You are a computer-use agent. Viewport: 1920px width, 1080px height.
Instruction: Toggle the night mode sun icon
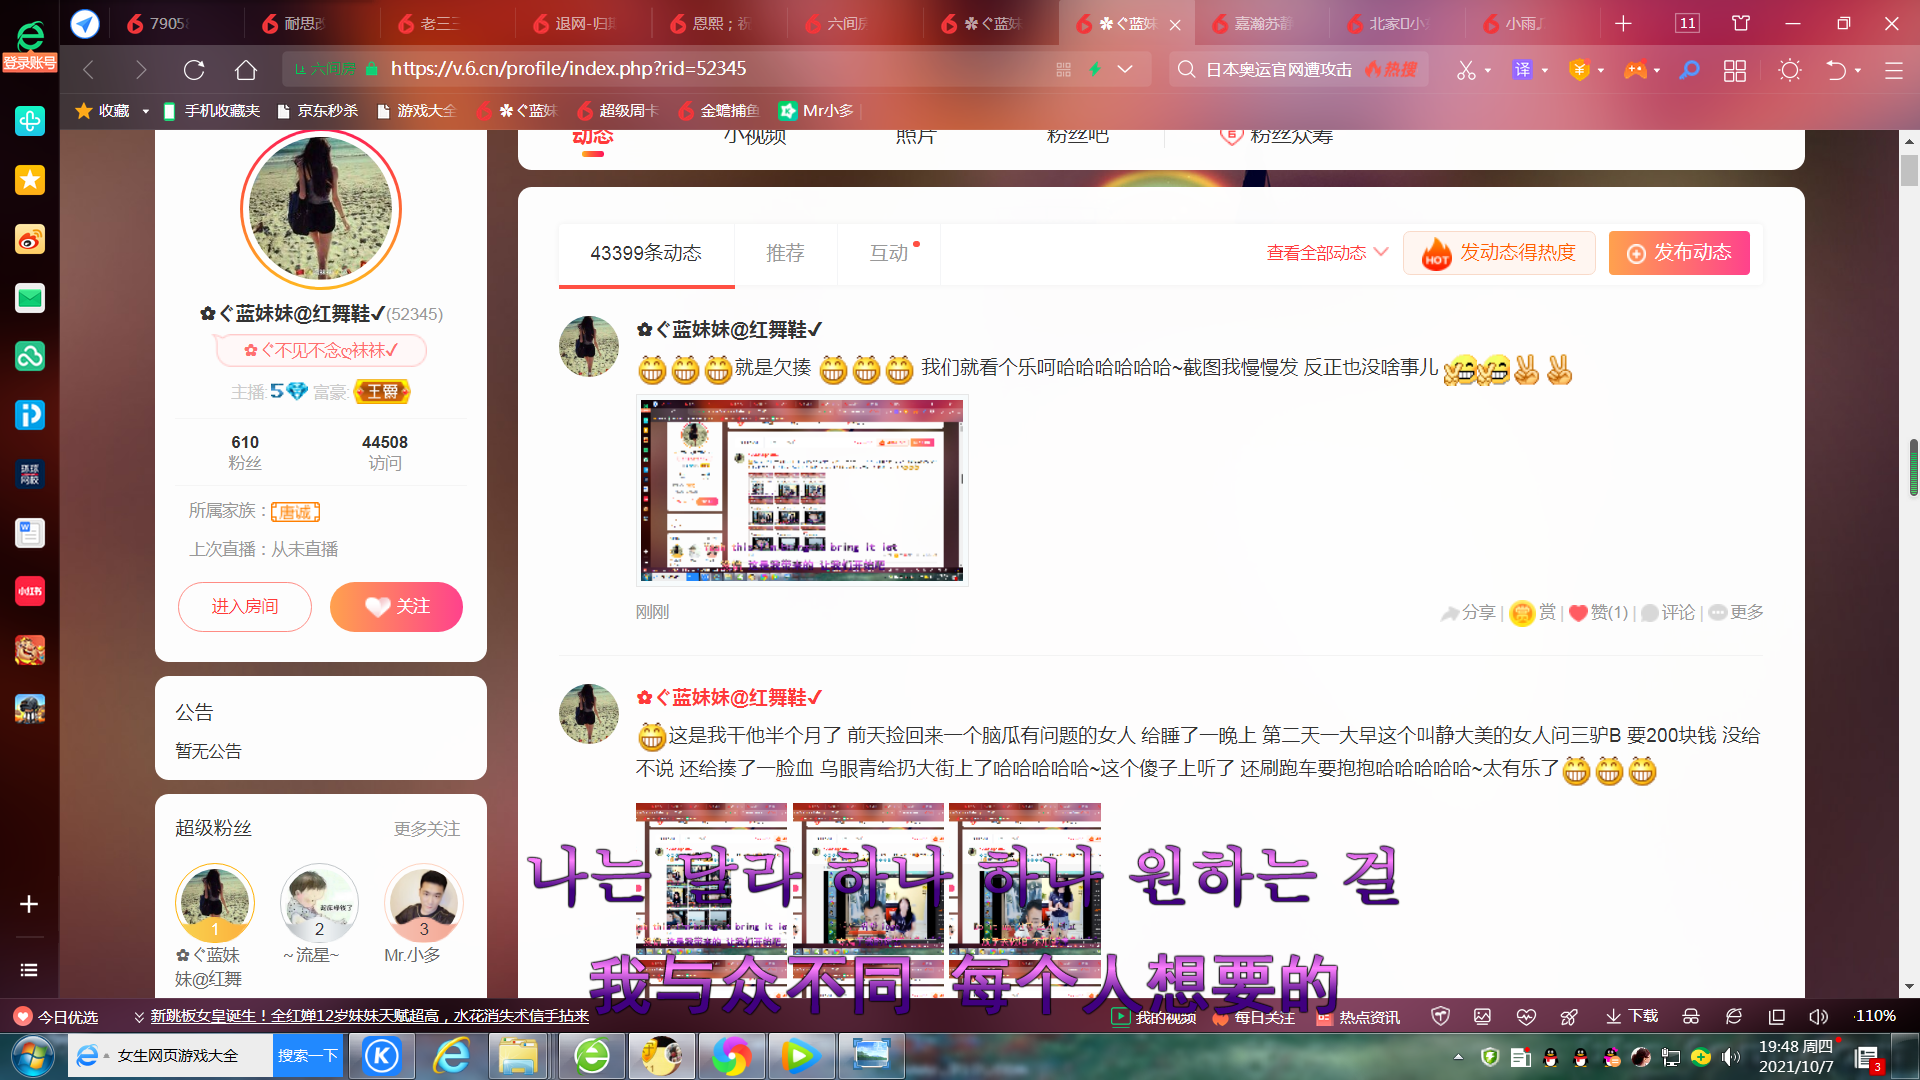(1790, 70)
